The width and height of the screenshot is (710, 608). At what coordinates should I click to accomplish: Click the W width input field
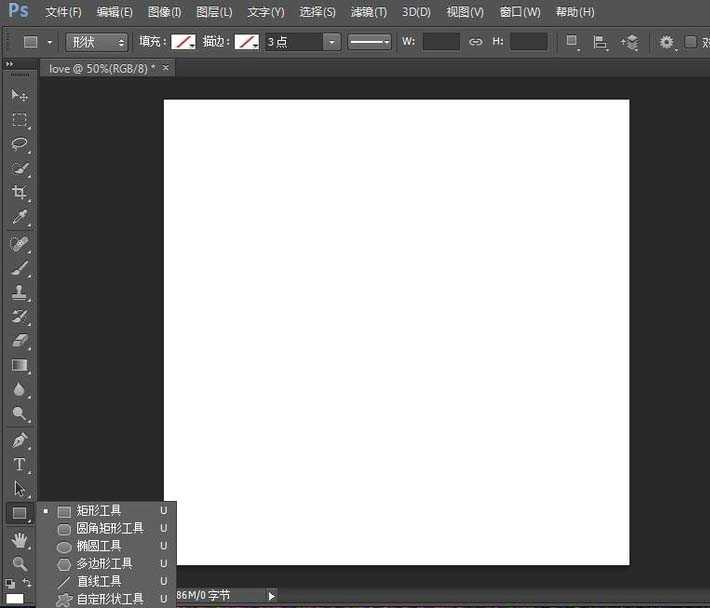pyautogui.click(x=441, y=42)
